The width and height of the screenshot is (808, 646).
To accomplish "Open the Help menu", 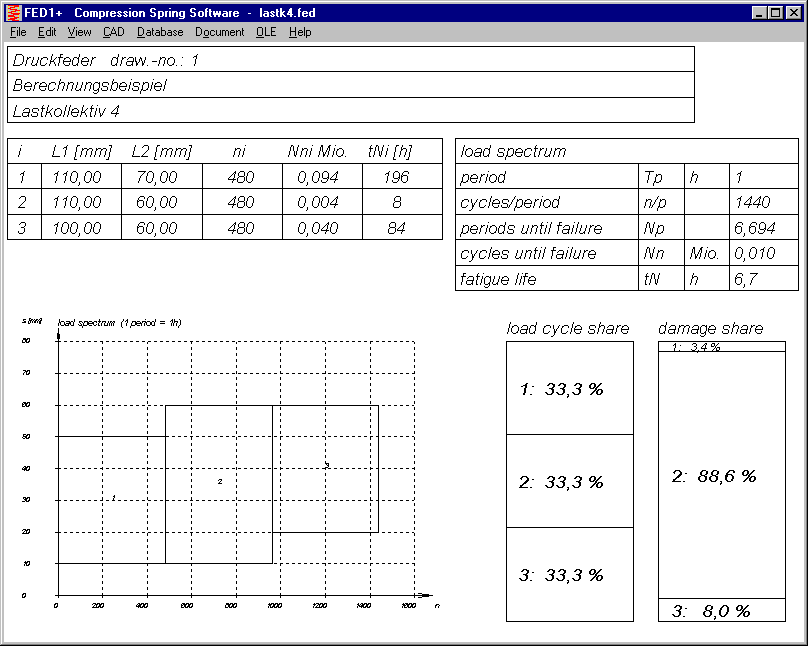I will pos(300,32).
